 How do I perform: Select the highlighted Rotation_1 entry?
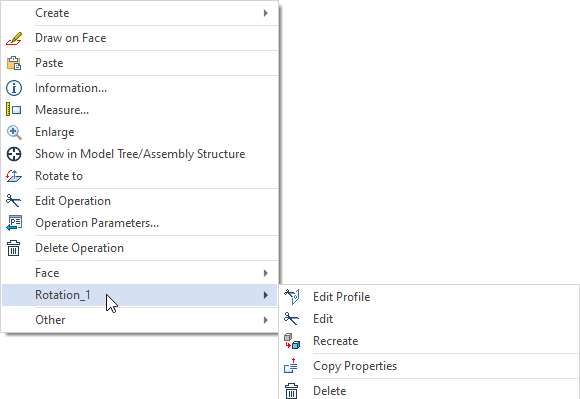pyautogui.click(x=140, y=295)
